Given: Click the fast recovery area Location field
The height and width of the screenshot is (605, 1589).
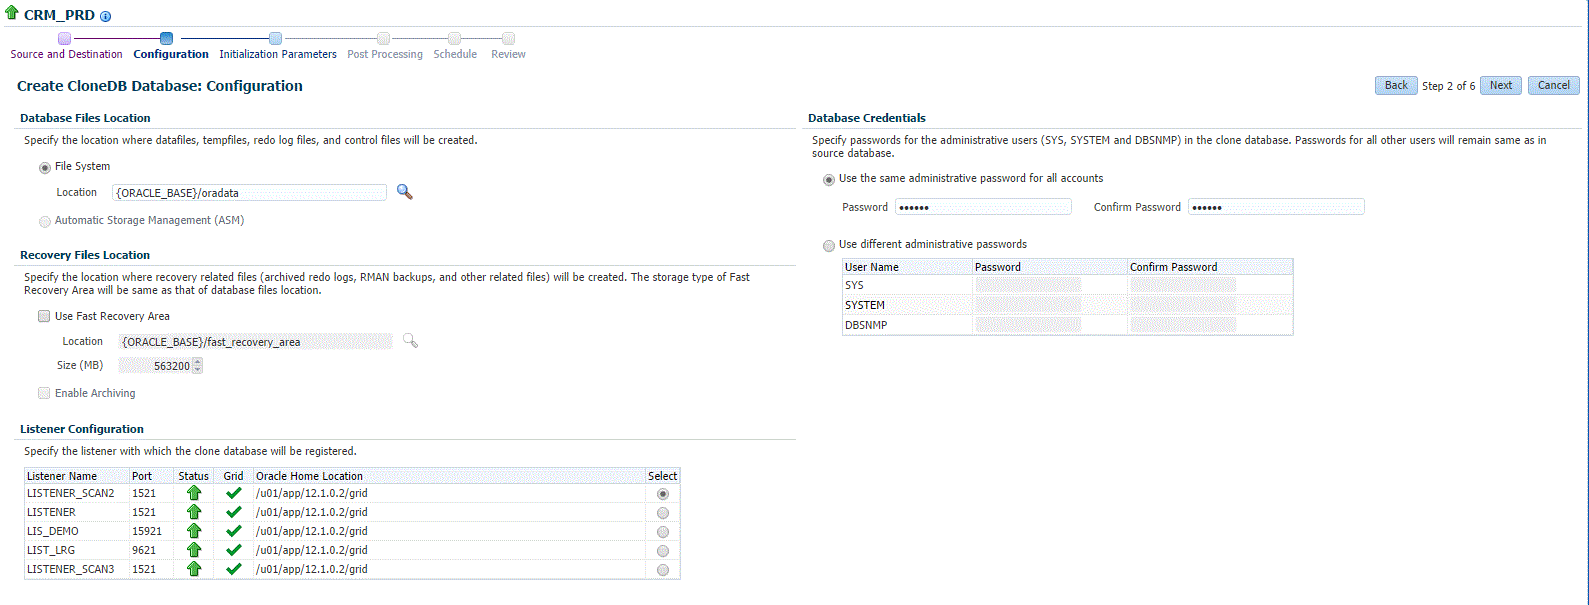Looking at the screenshot, I should point(255,342).
